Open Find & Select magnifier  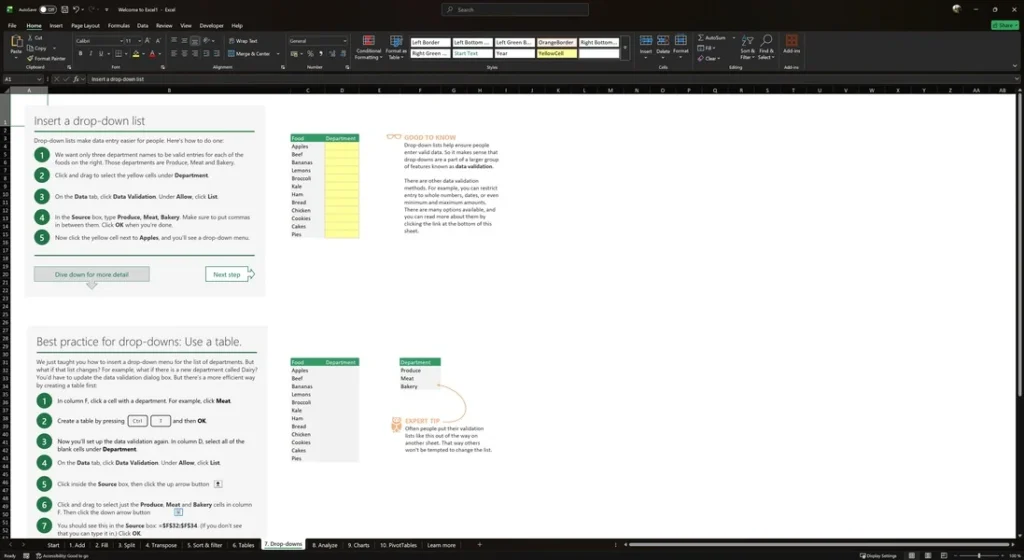pyautogui.click(x=766, y=46)
